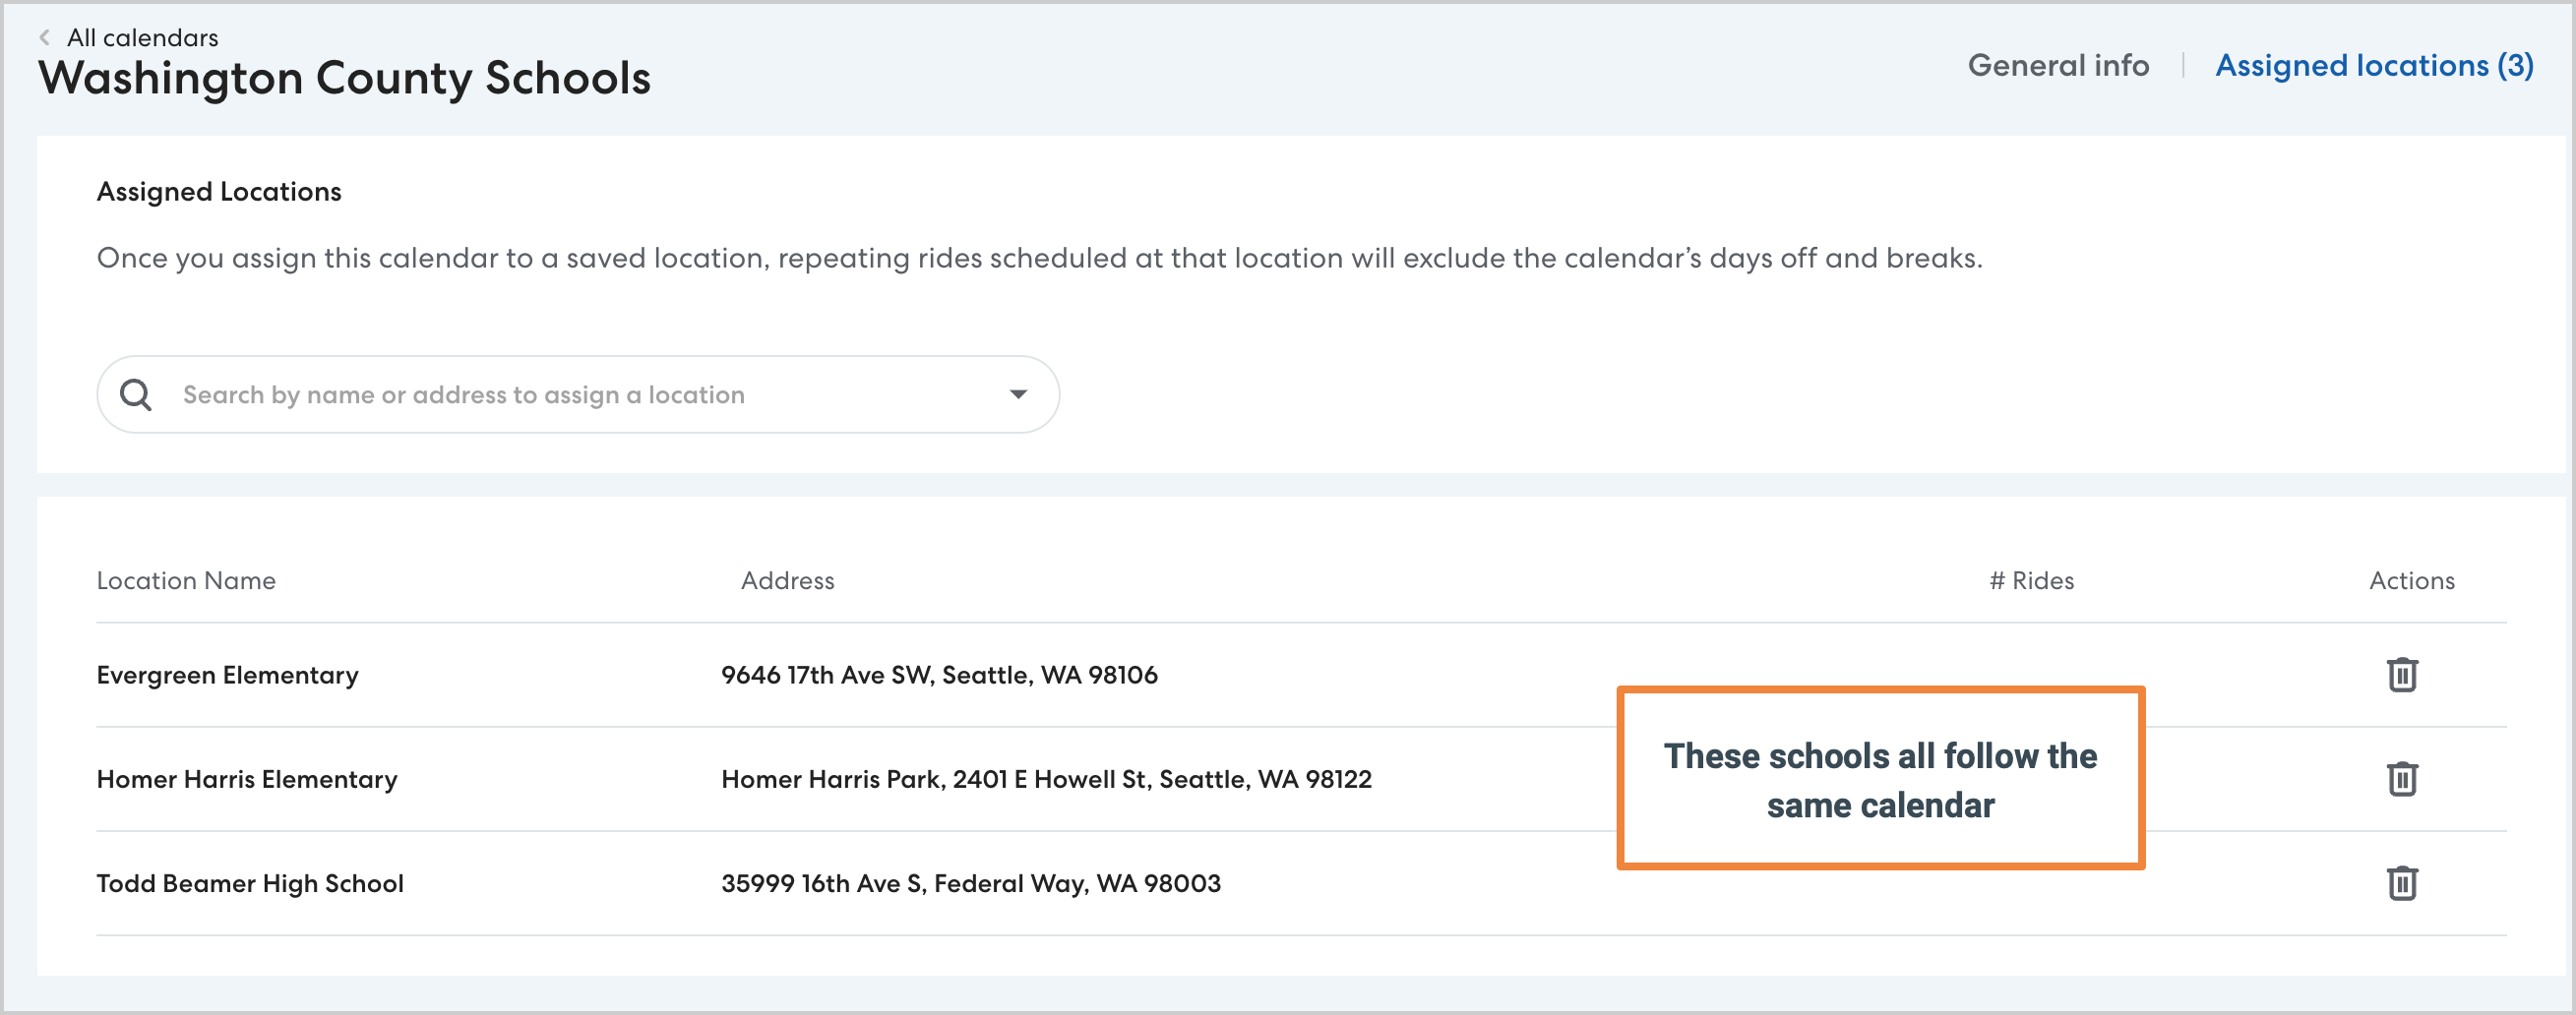Click trash icon for Homer Harris Elementary
The width and height of the screenshot is (2576, 1015).
tap(2401, 779)
